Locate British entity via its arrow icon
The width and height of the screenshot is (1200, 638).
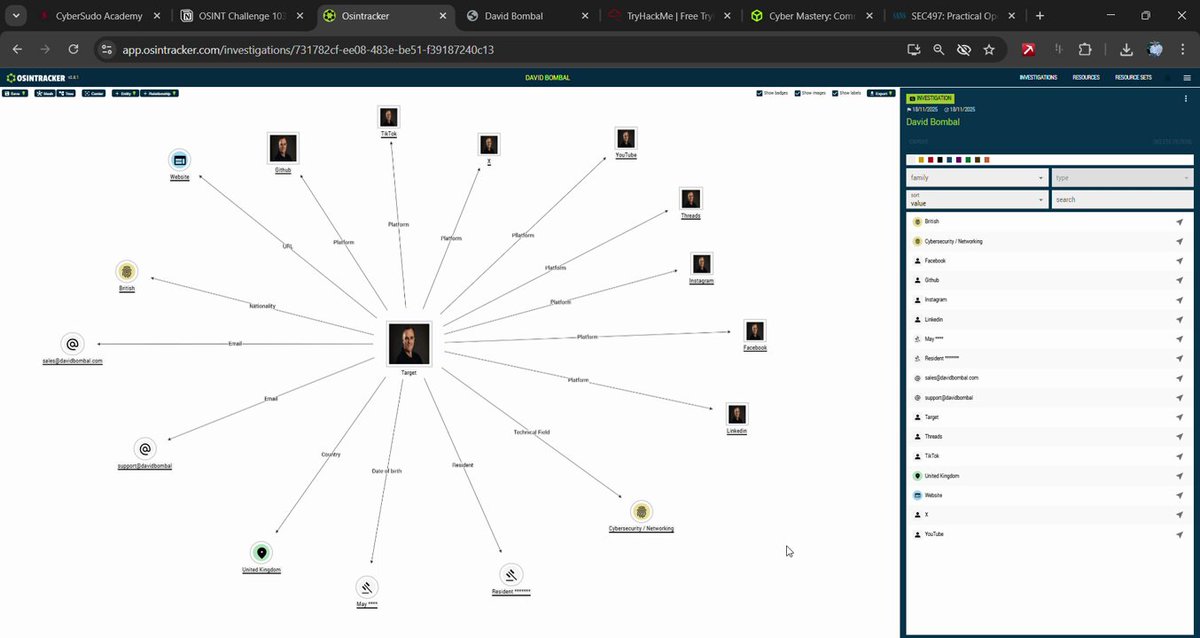1180,222
